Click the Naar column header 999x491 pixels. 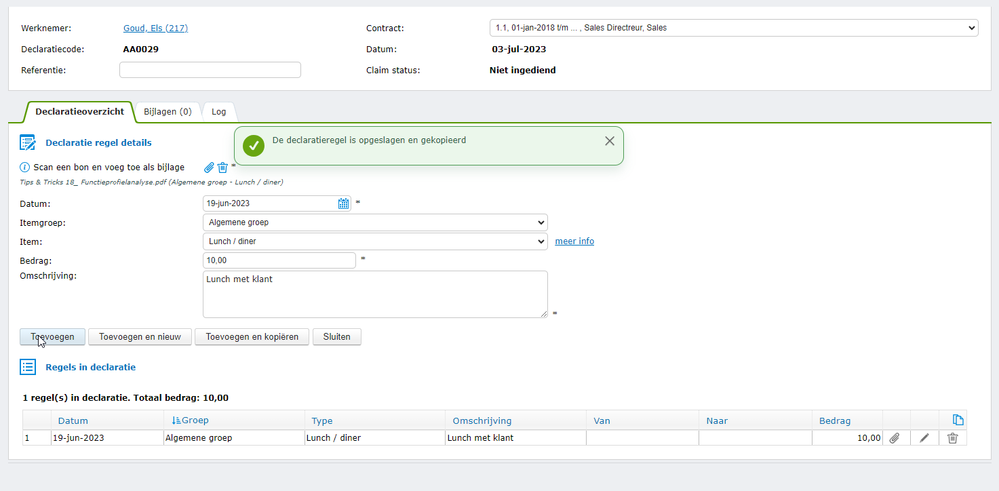point(717,421)
